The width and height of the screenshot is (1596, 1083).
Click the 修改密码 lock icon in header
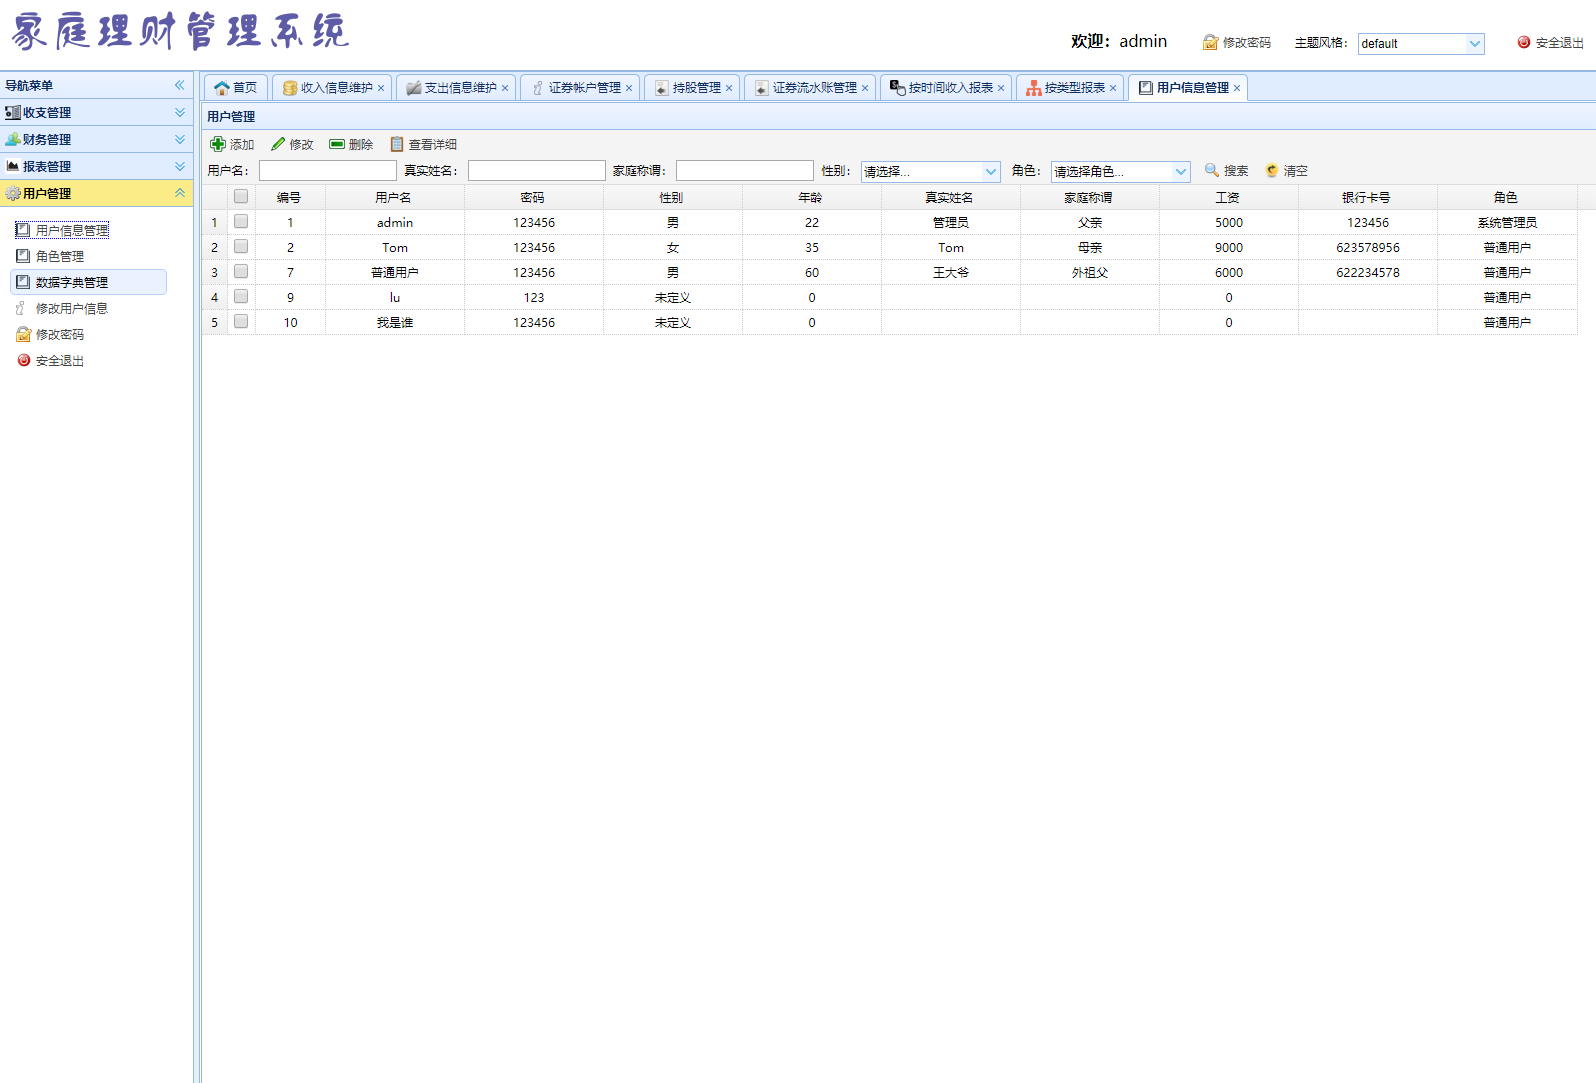pyautogui.click(x=1211, y=42)
